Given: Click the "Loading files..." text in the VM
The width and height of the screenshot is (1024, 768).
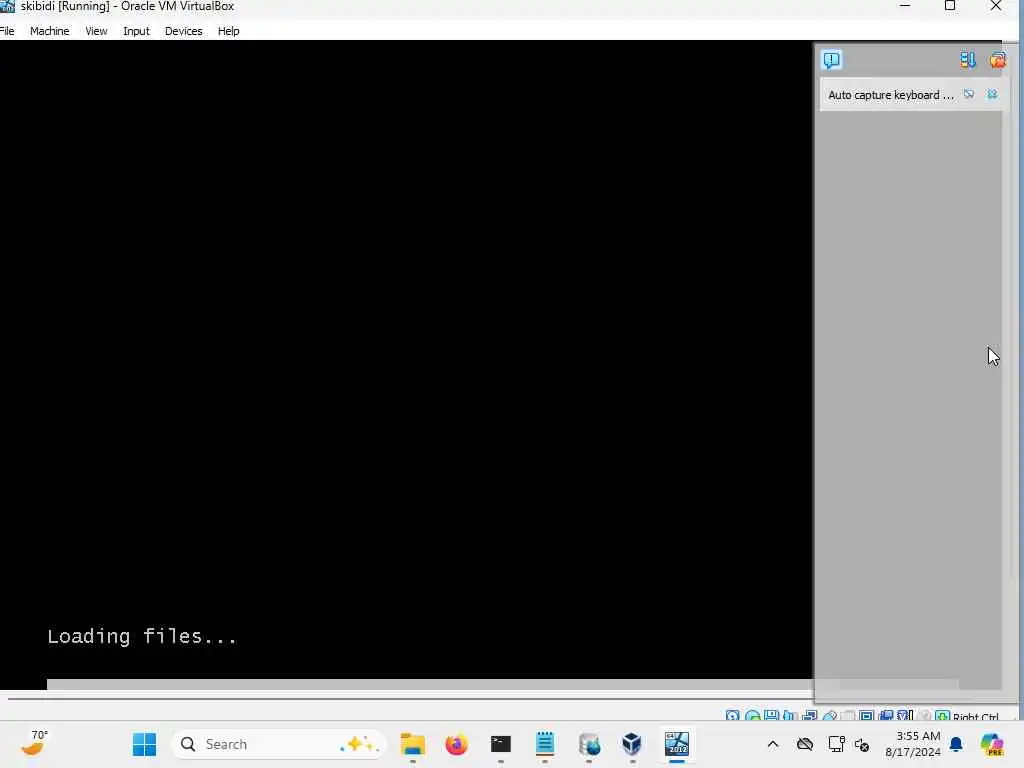Looking at the screenshot, I should point(142,636).
